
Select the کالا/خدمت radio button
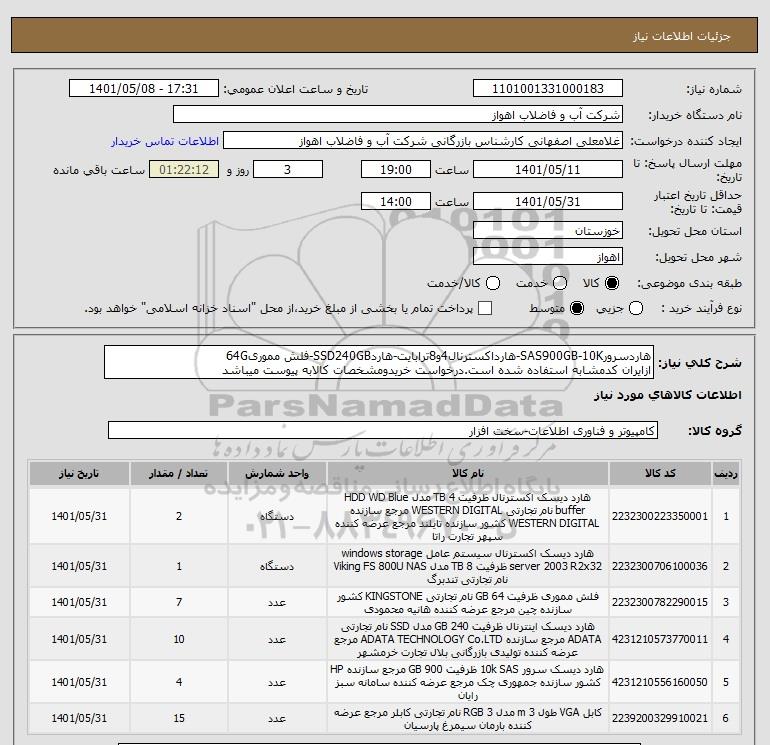coord(493,283)
